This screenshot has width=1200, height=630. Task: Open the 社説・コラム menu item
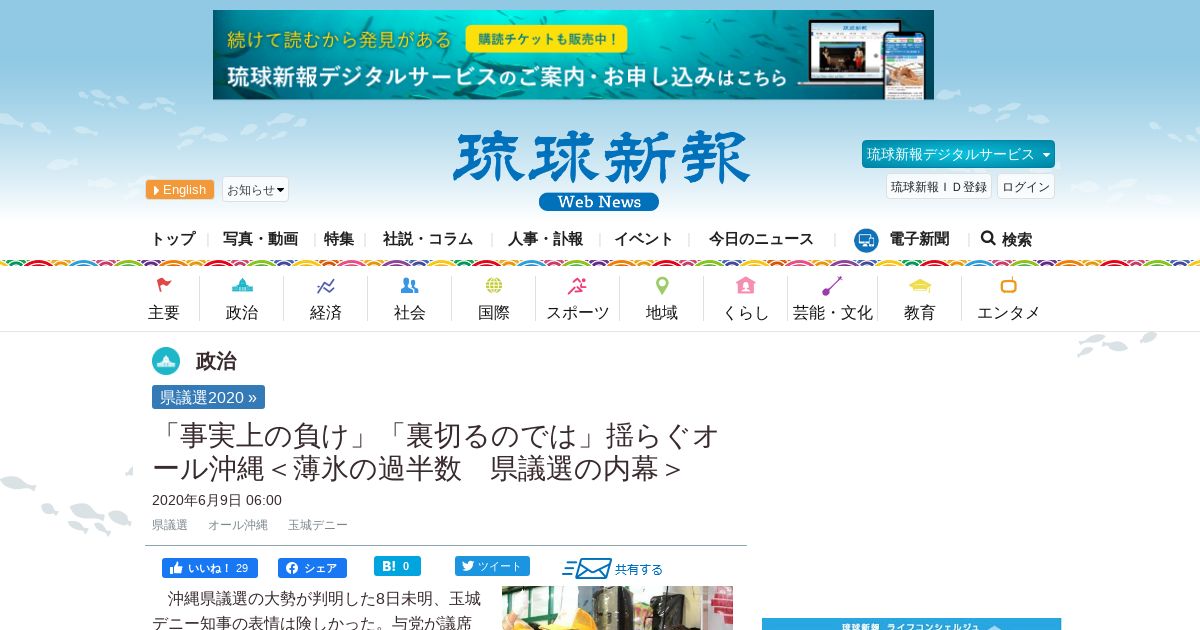tap(428, 239)
